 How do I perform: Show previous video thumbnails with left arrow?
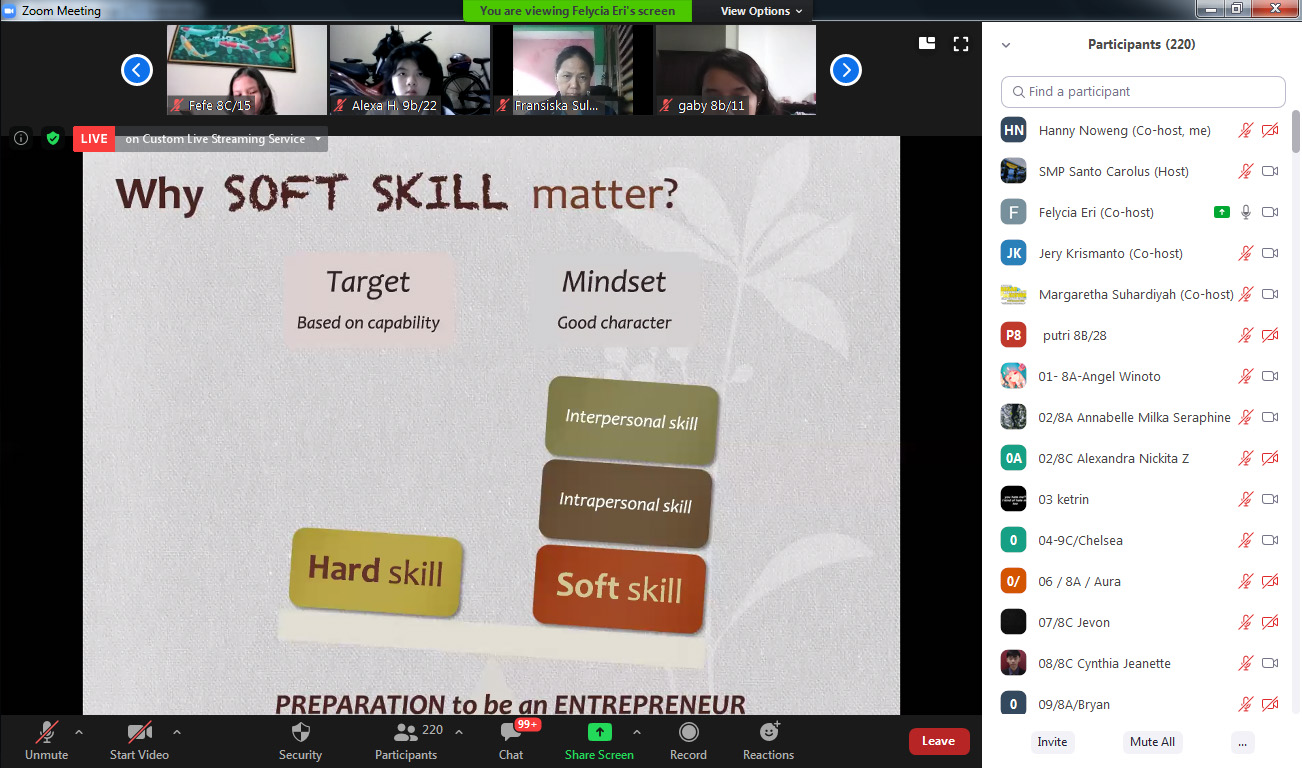pyautogui.click(x=137, y=70)
